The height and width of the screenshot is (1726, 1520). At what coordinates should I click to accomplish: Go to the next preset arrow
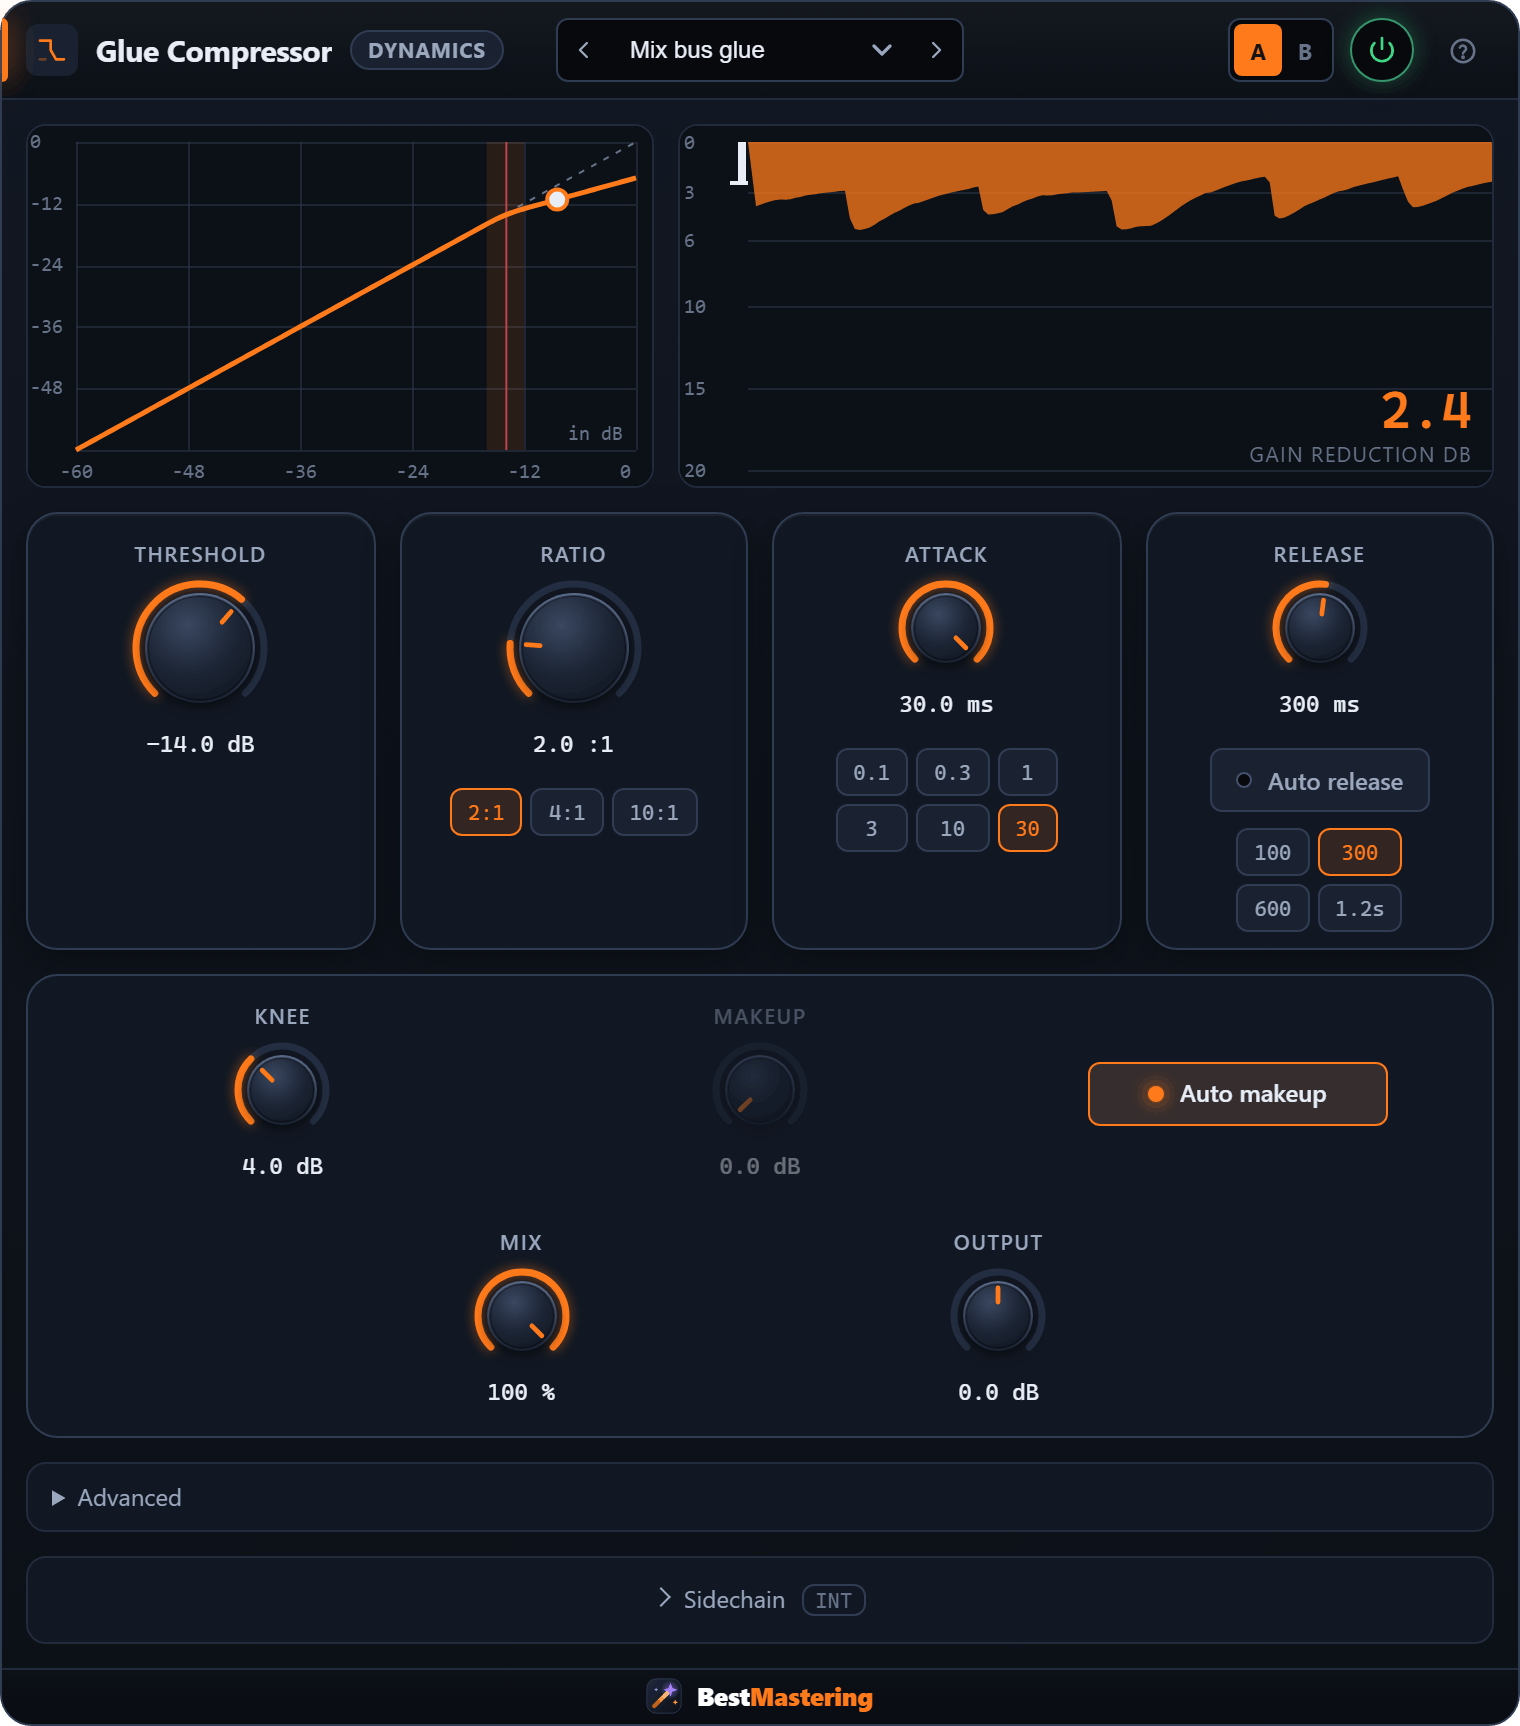pyautogui.click(x=936, y=50)
